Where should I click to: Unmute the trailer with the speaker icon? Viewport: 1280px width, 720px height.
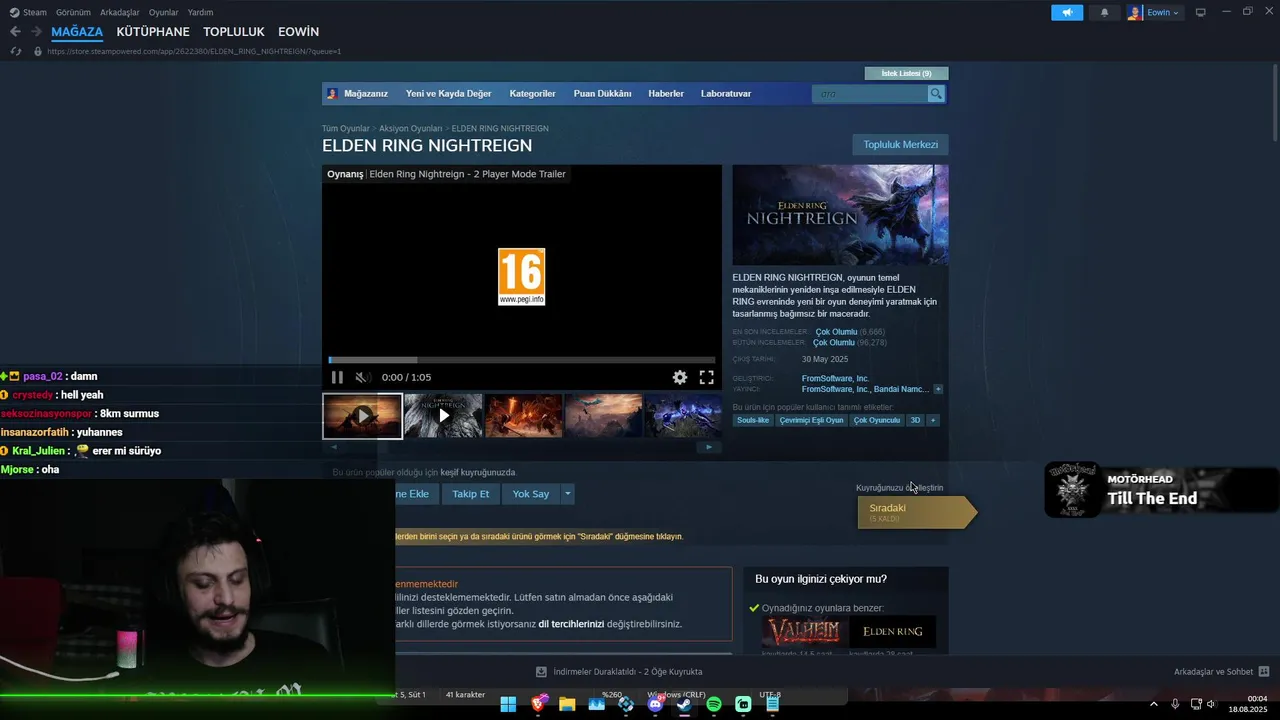point(363,377)
